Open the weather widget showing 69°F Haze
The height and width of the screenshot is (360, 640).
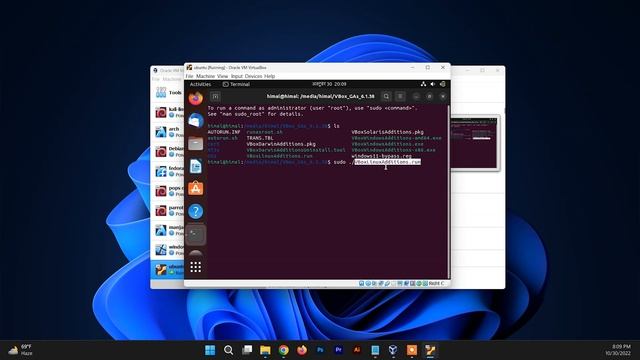coord(20,350)
